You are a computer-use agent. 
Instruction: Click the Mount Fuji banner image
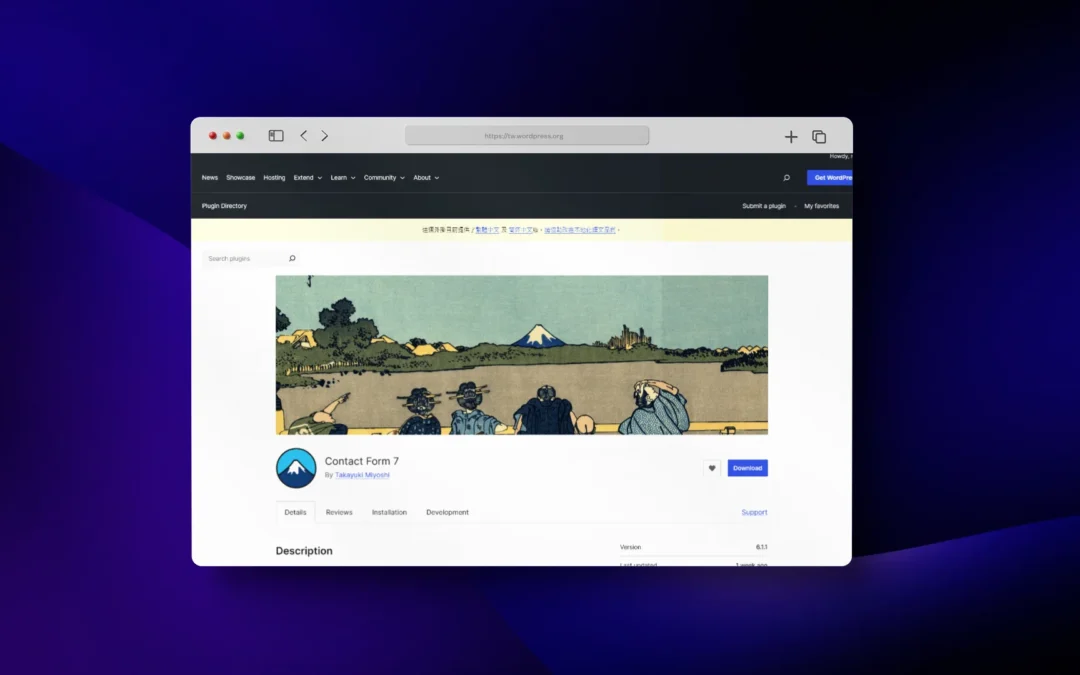tap(521, 355)
